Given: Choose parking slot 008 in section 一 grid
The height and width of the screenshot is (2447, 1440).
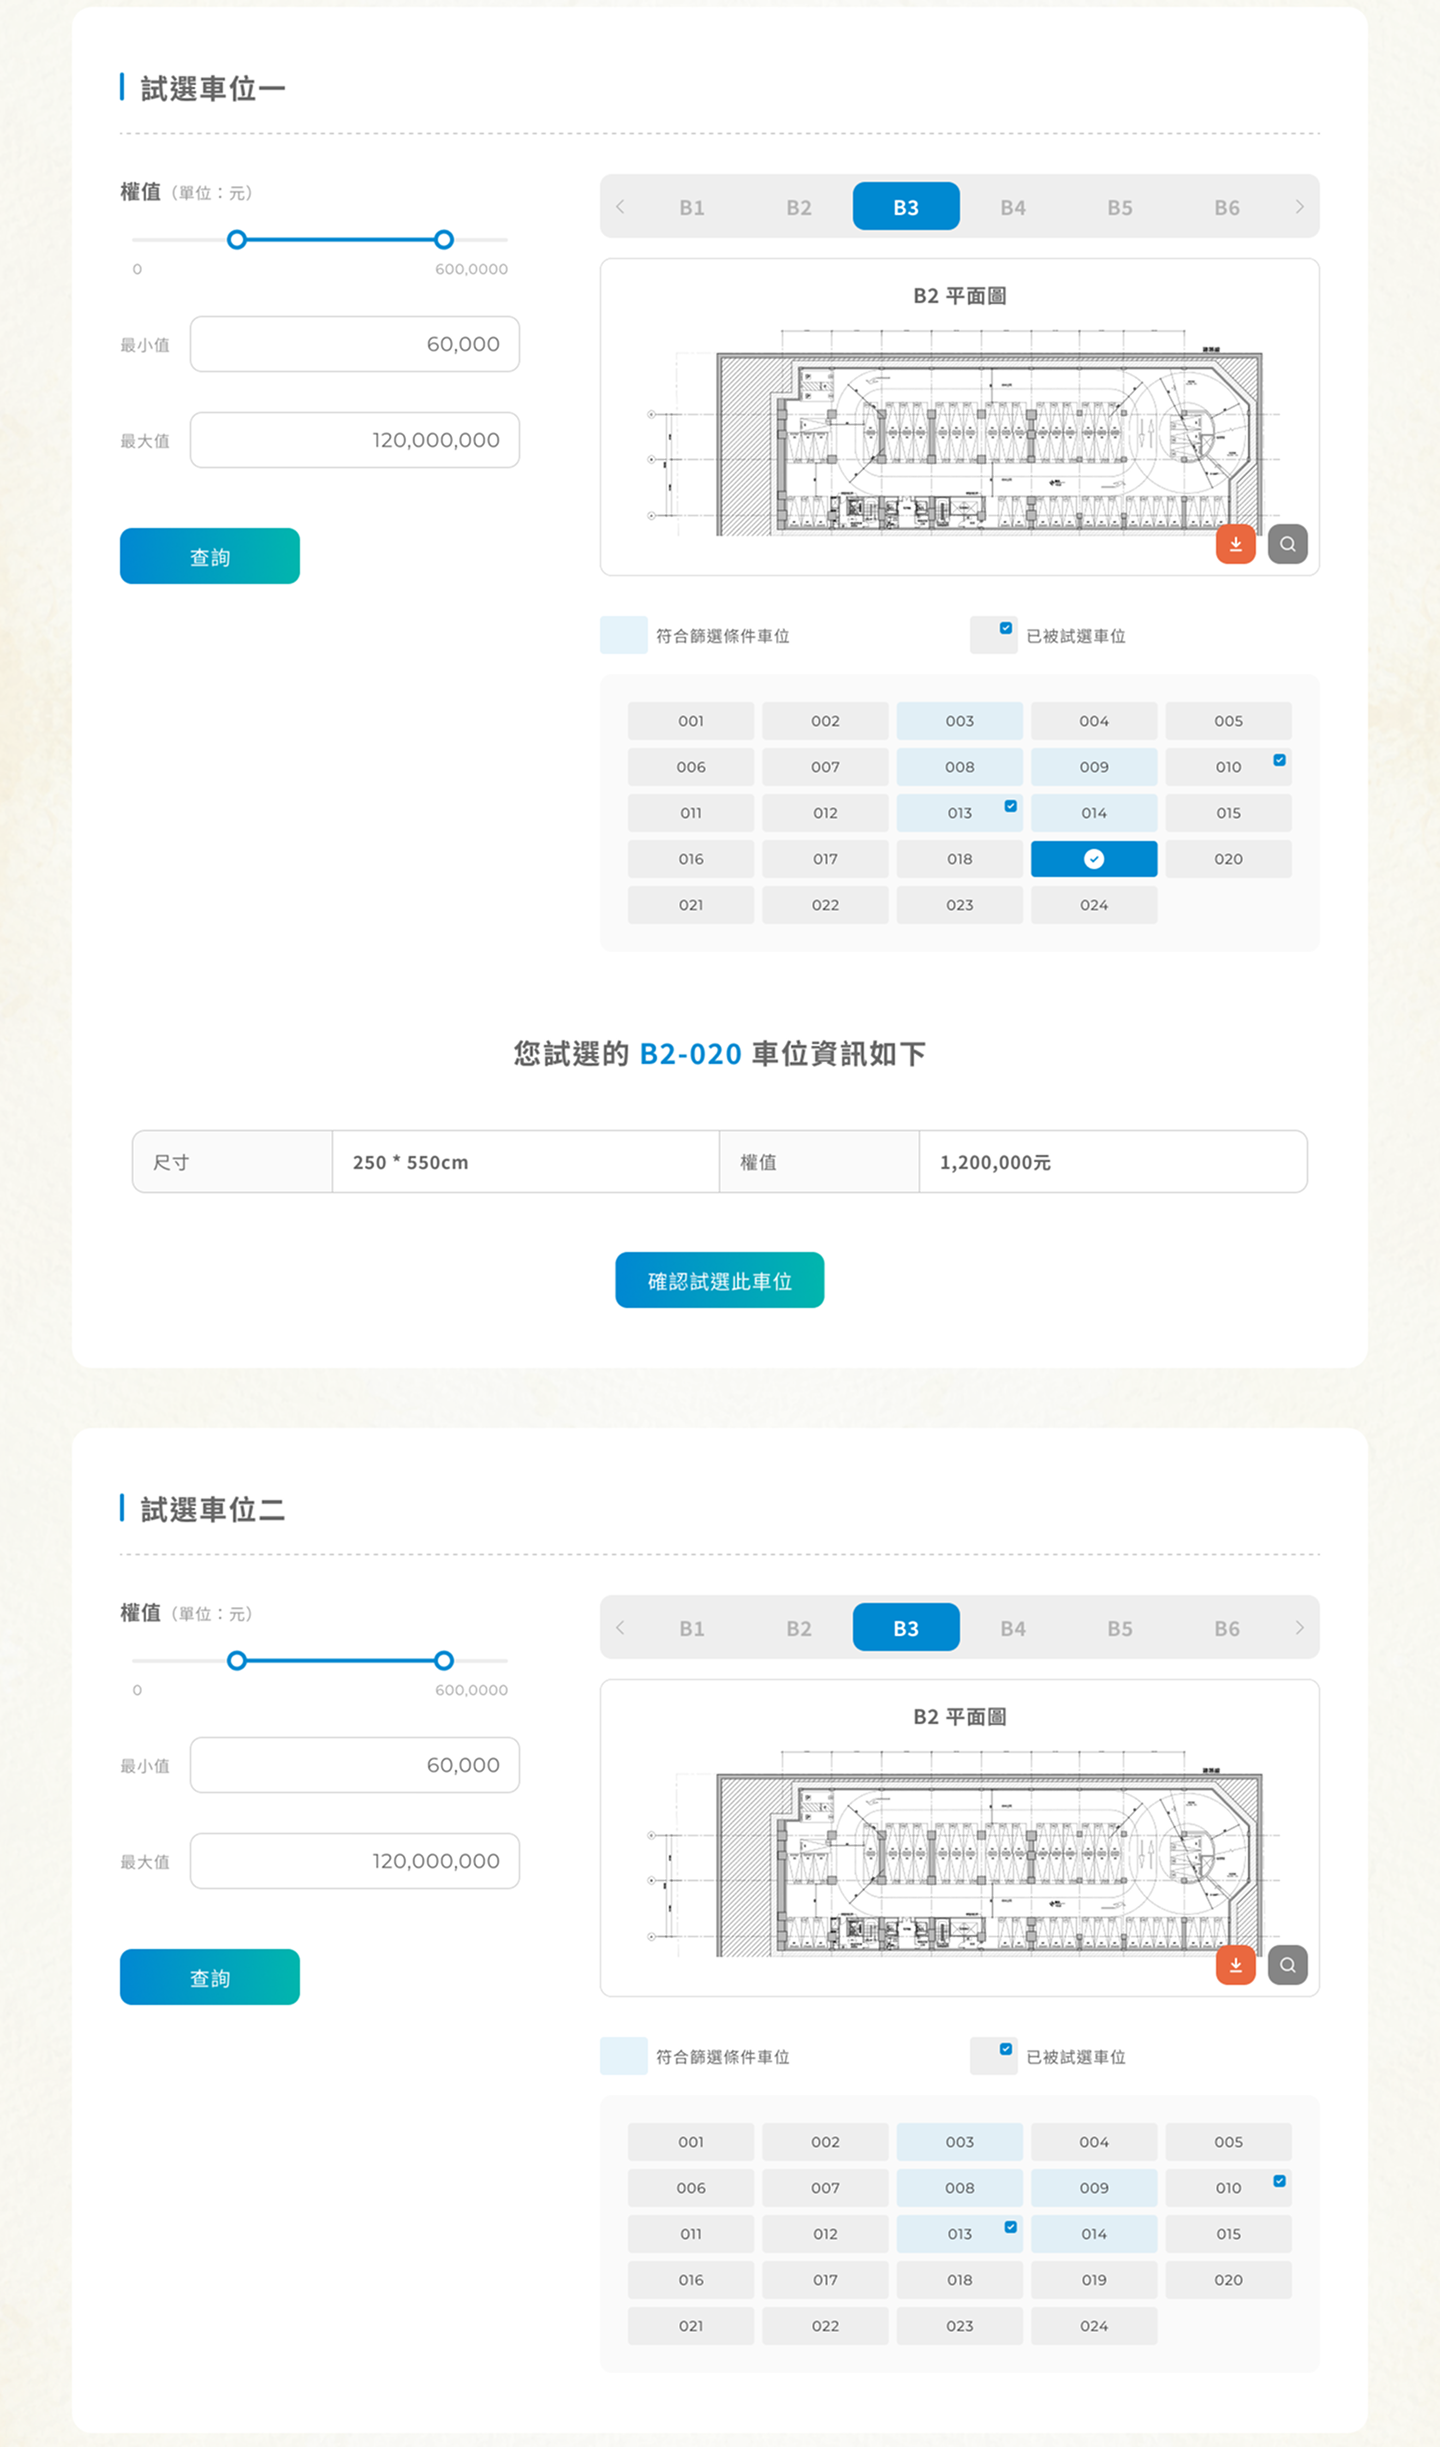Looking at the screenshot, I should (960, 767).
